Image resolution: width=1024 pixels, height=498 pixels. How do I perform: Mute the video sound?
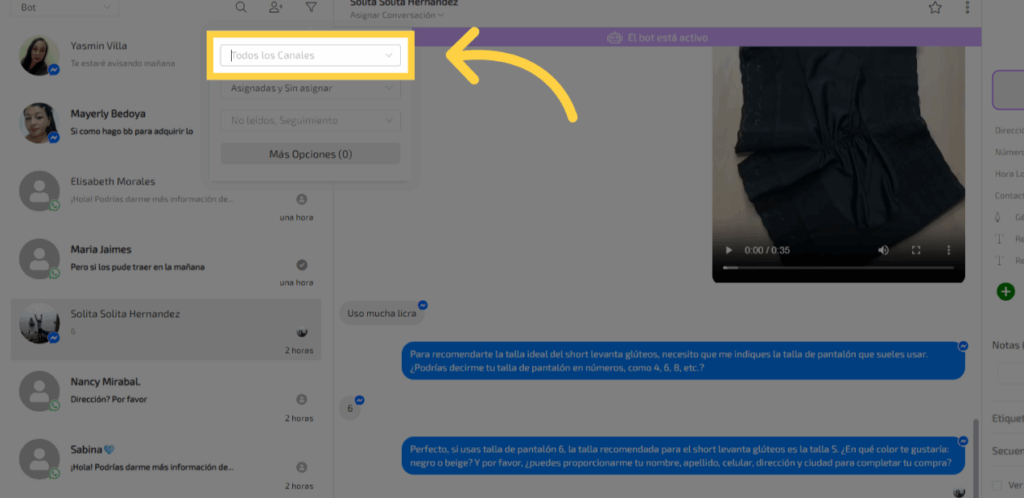tap(883, 249)
